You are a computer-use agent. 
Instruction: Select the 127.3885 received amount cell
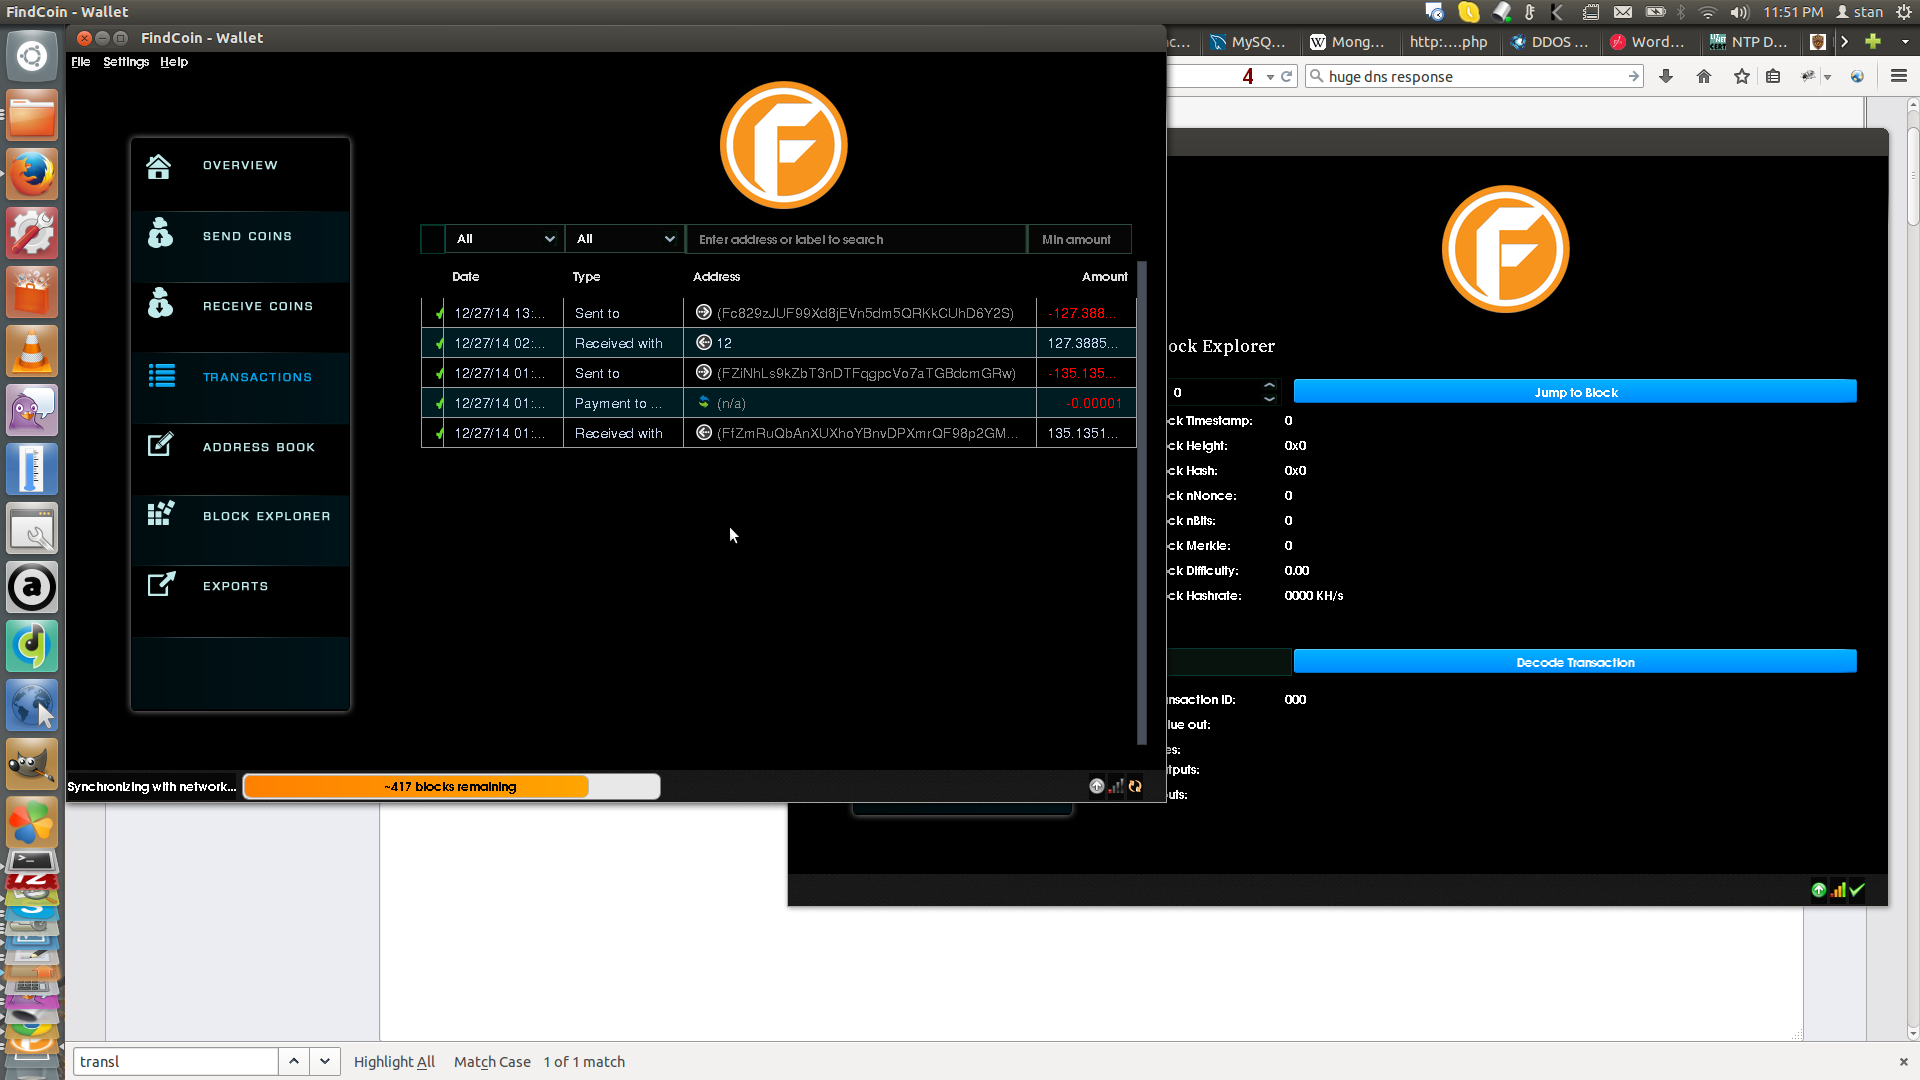tap(1086, 343)
